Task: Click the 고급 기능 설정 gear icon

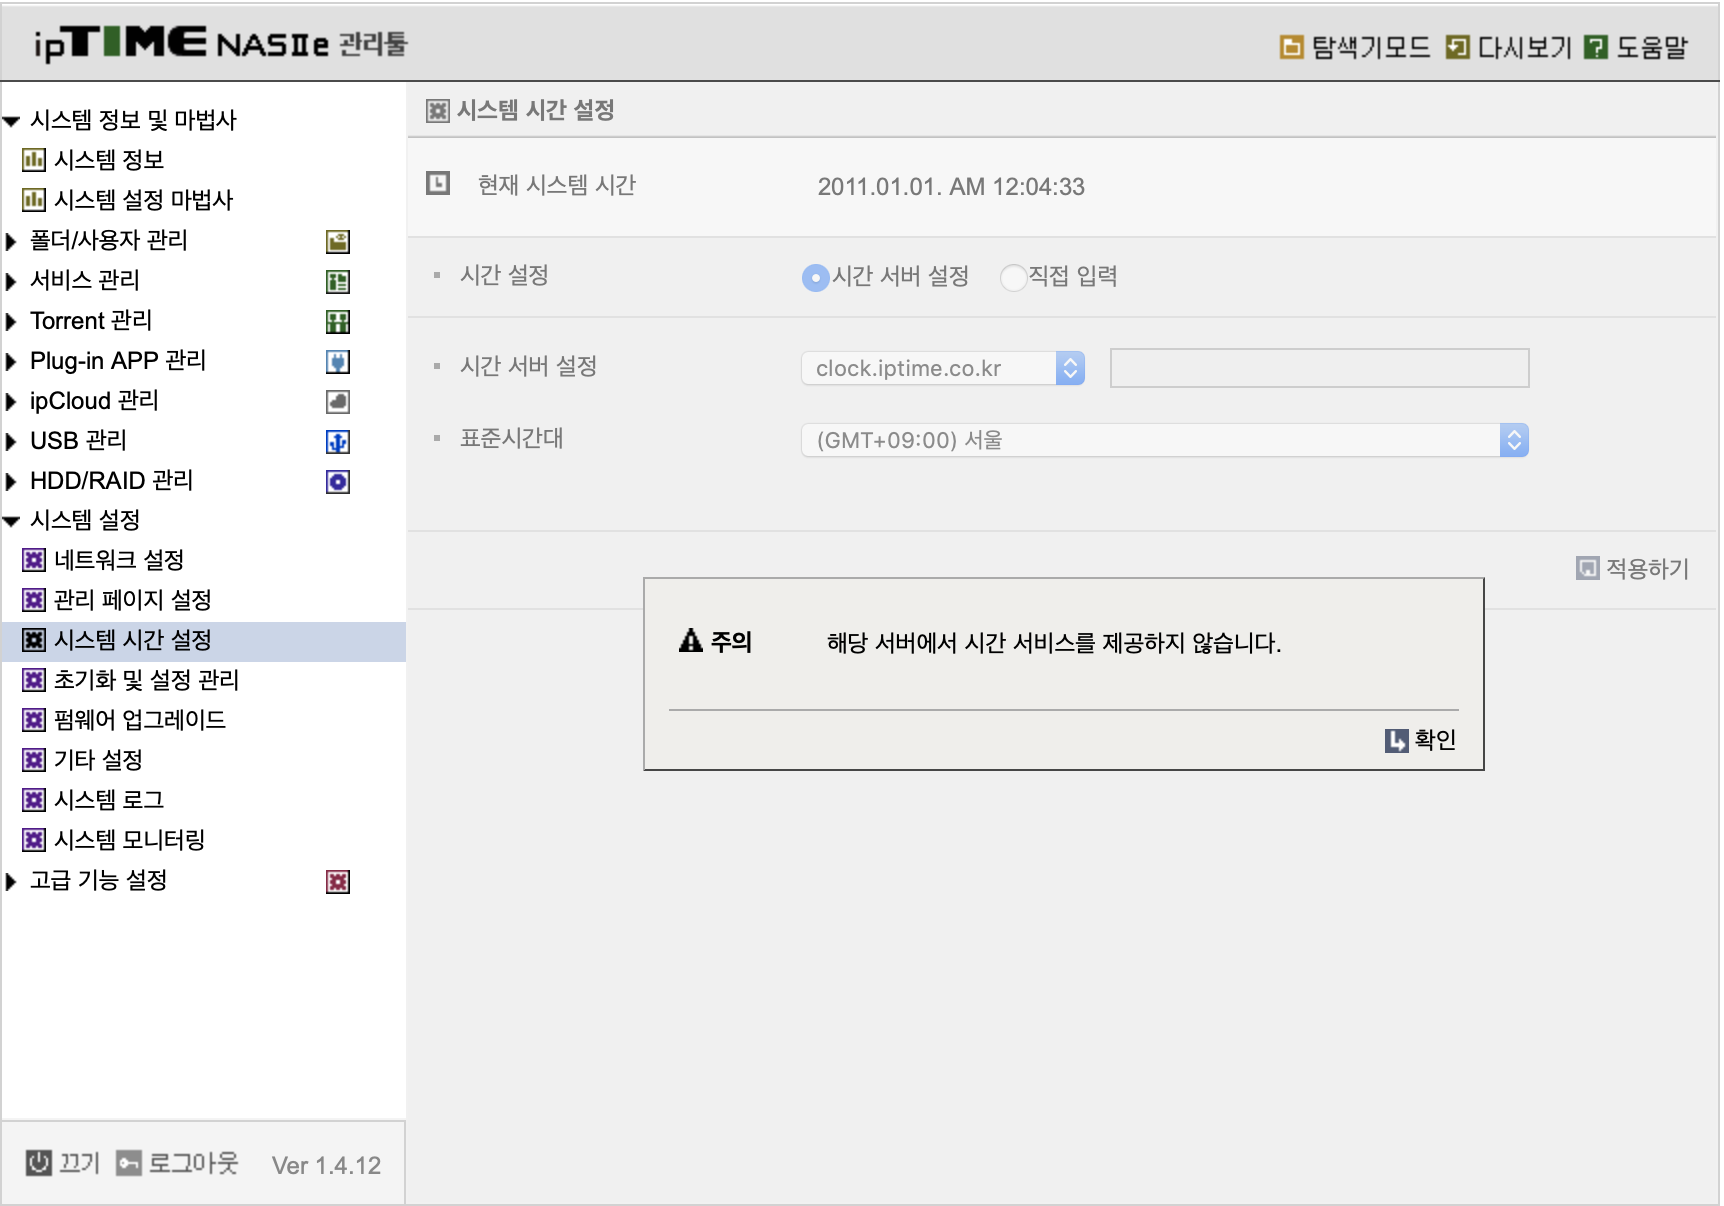Action: (x=338, y=881)
